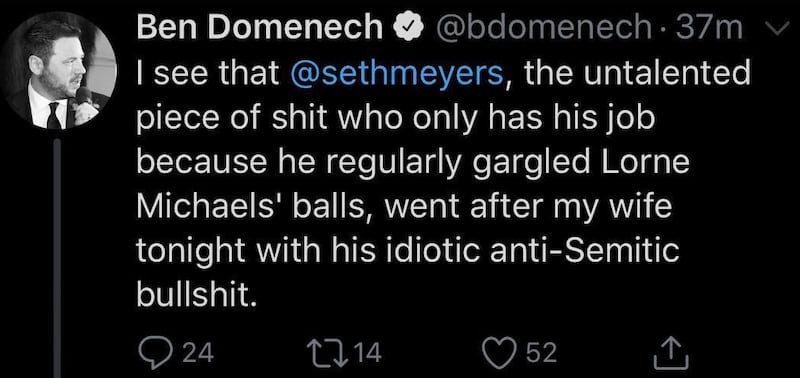Image resolution: width=800 pixels, height=378 pixels.
Task: Click the phrase 'the untalented' in tweet
Action: click(x=638, y=74)
